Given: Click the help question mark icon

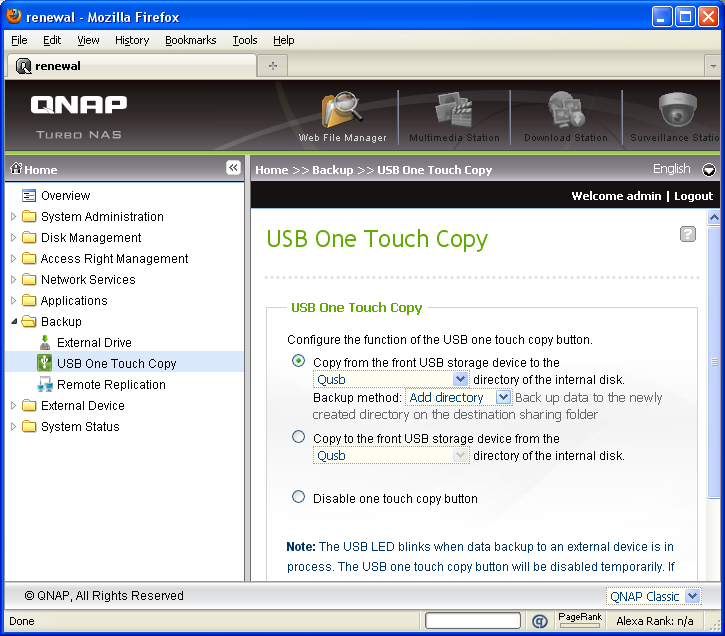Looking at the screenshot, I should pyautogui.click(x=687, y=234).
